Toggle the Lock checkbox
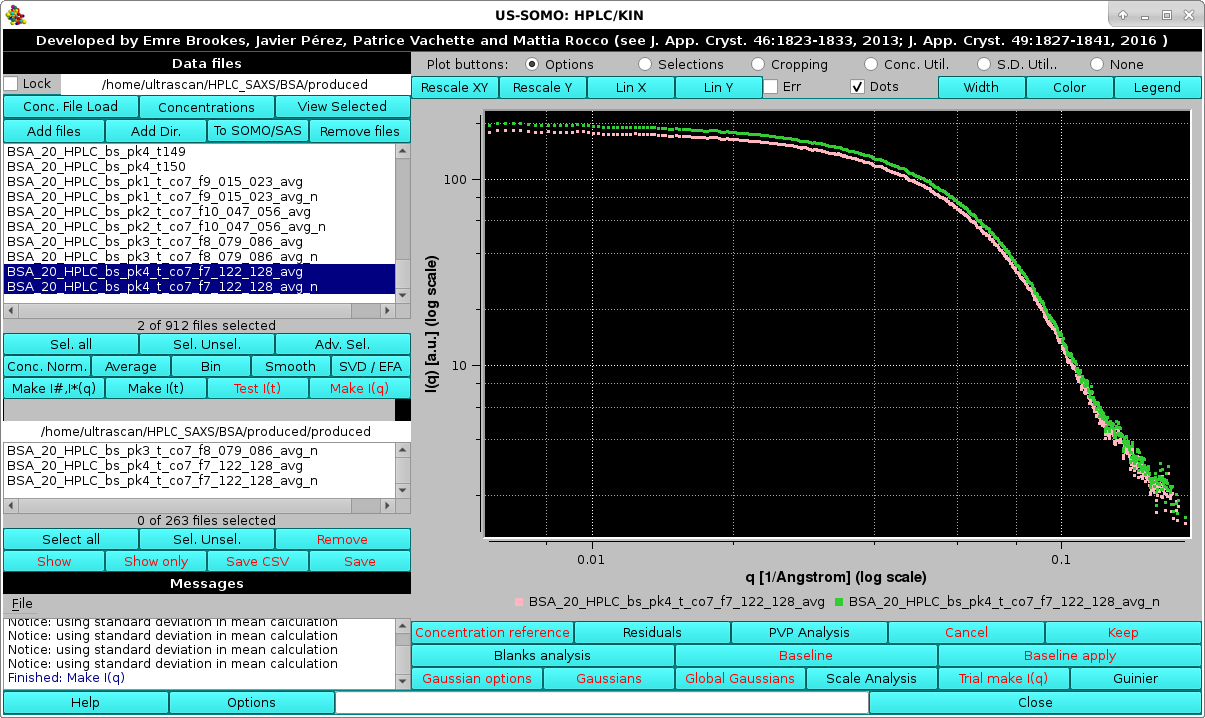The width and height of the screenshot is (1205, 718). (10, 84)
